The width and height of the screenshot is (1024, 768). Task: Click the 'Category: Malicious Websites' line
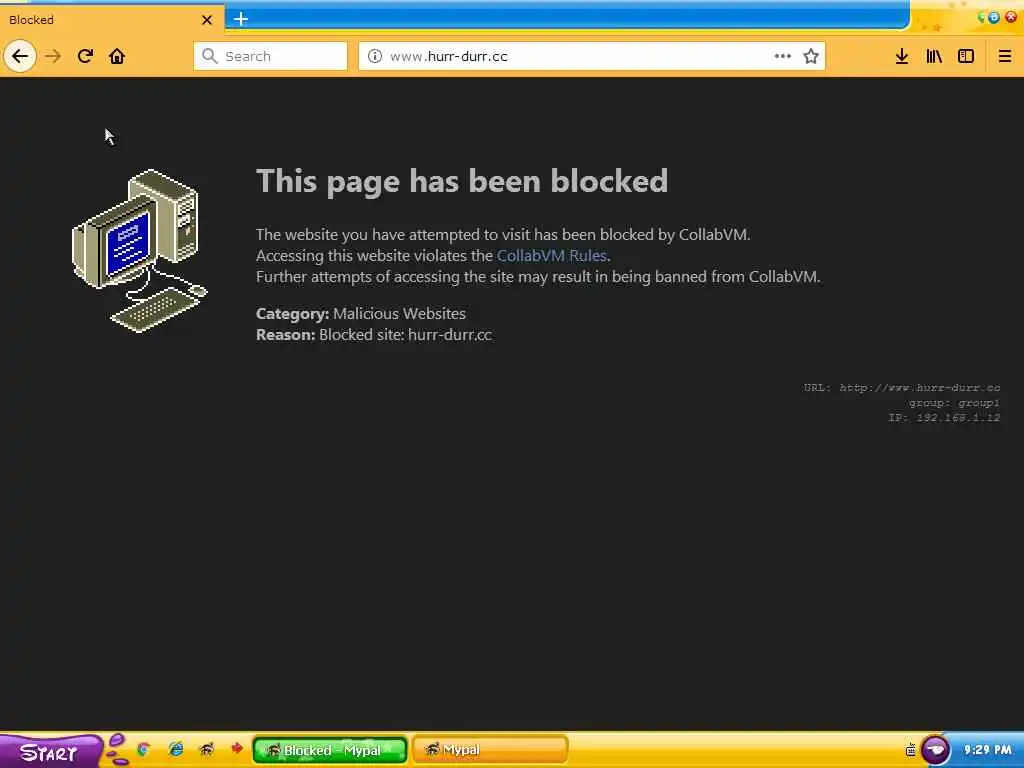pos(360,313)
